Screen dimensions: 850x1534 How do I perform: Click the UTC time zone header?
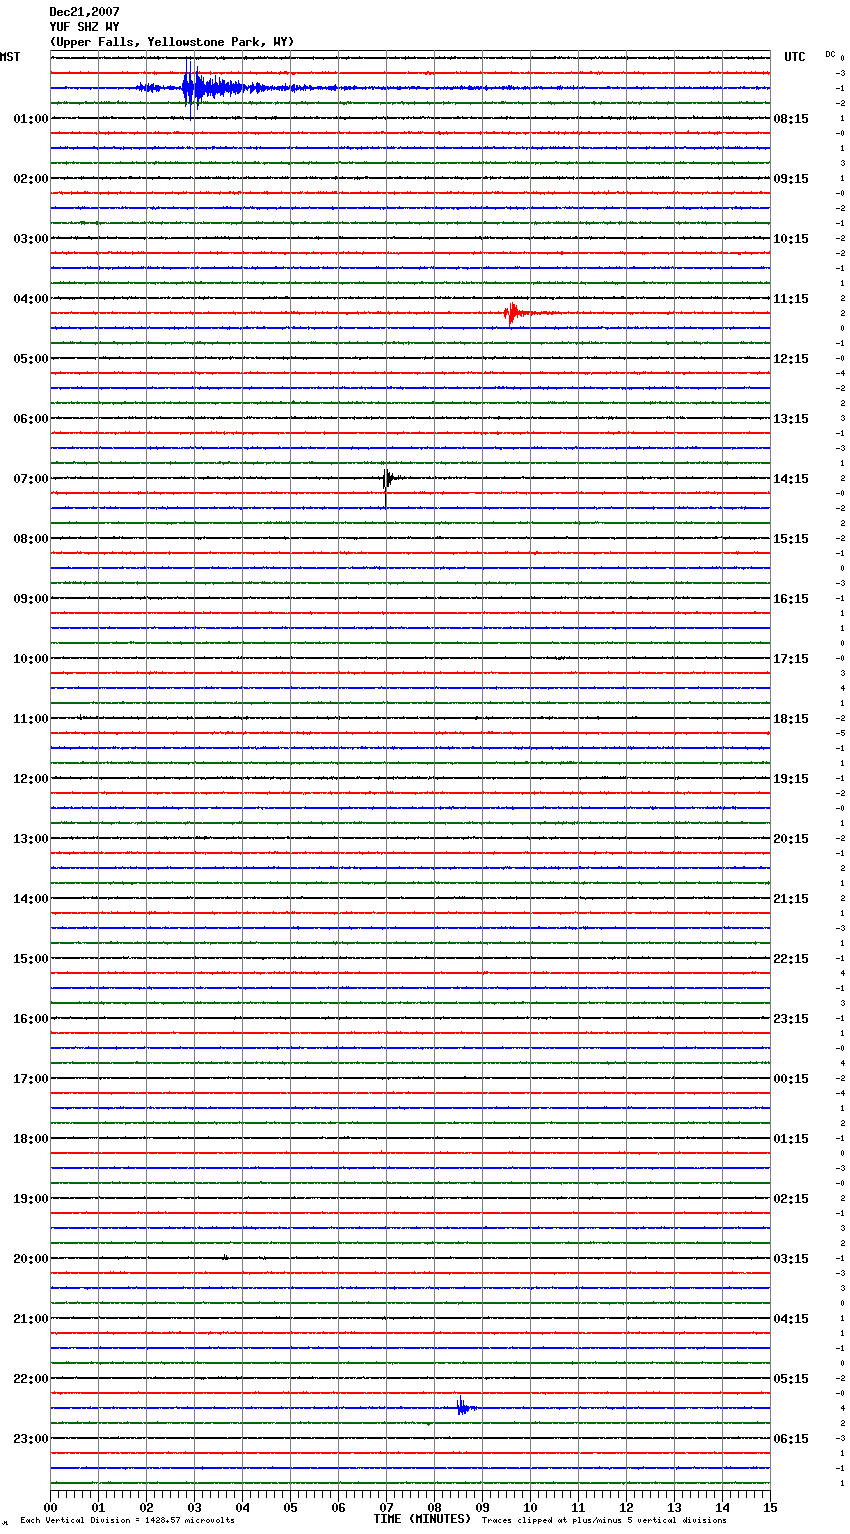[x=794, y=57]
